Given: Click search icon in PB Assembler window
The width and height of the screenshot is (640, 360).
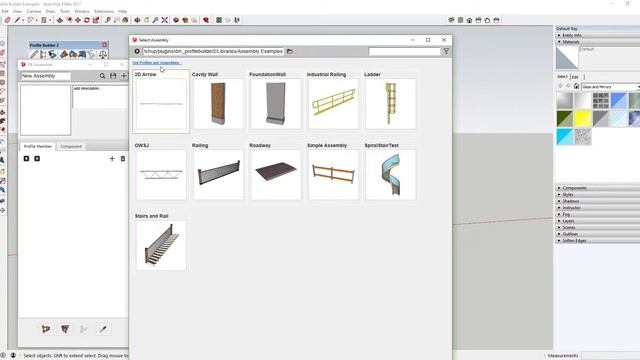Looking at the screenshot, I should (x=102, y=76).
